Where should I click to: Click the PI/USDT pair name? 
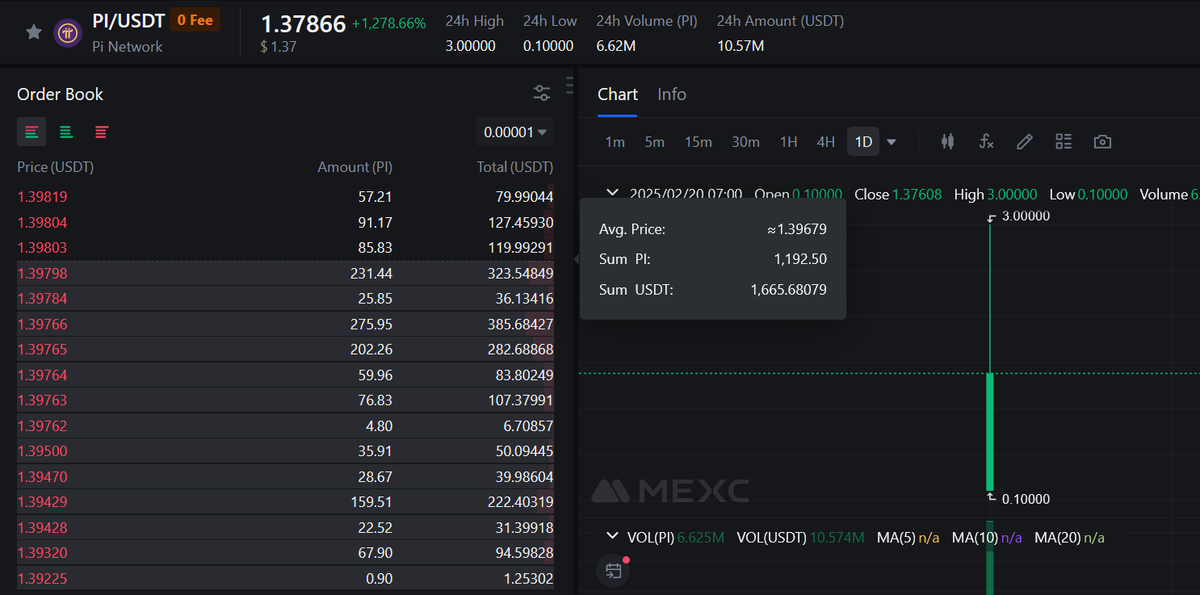128,21
